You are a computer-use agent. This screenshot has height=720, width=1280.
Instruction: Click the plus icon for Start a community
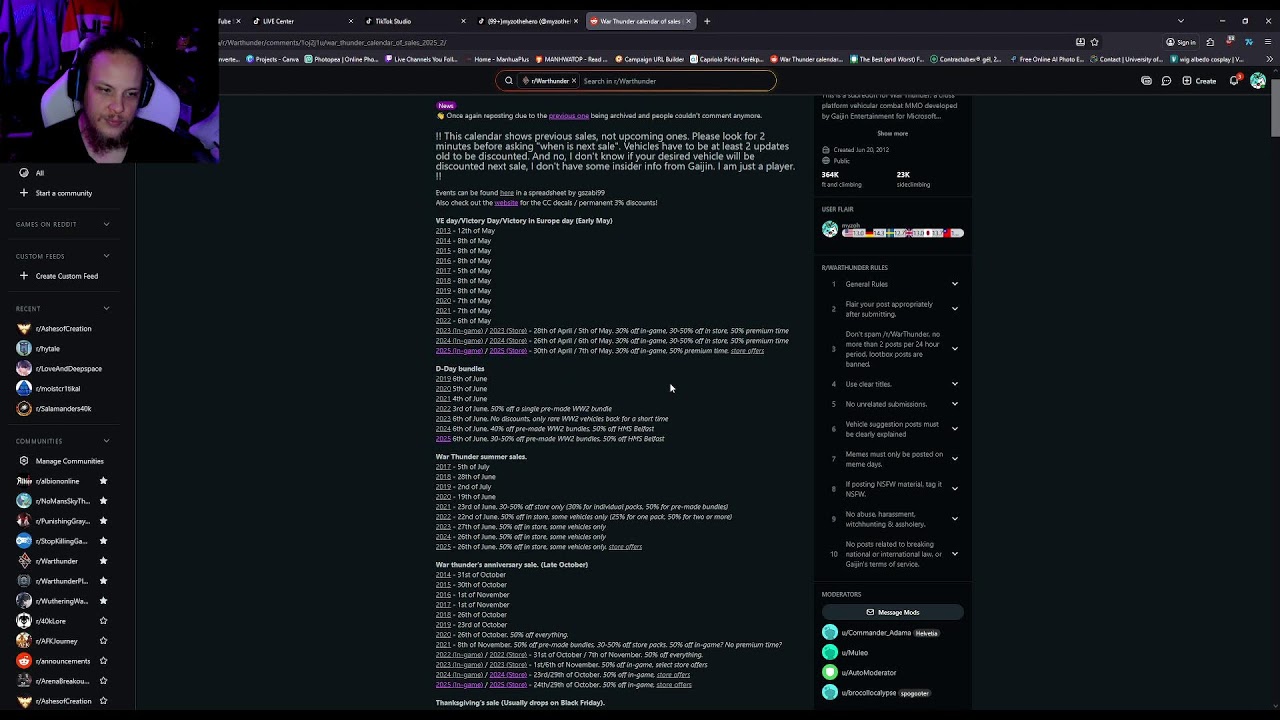(24, 193)
